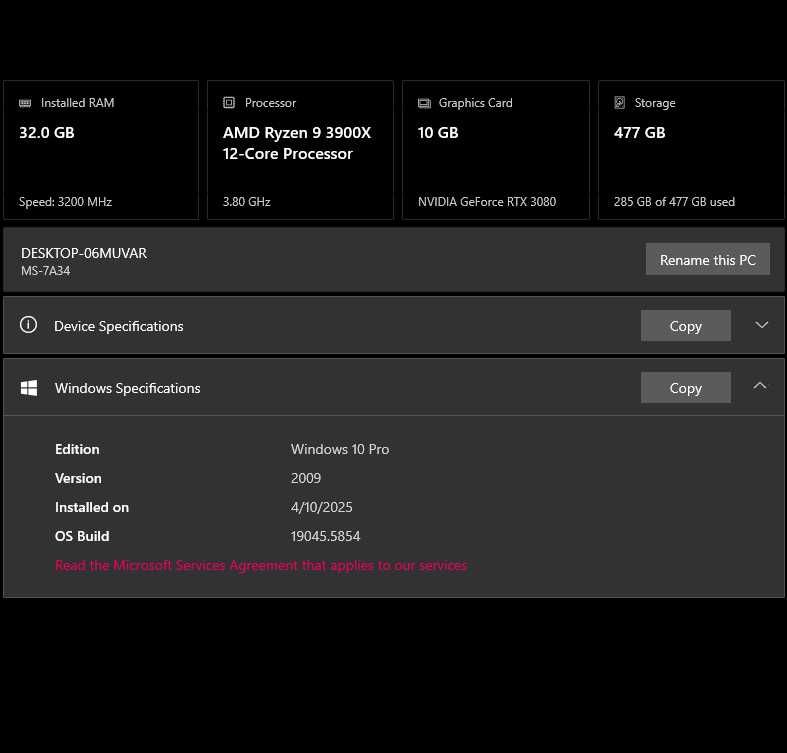This screenshot has width=787, height=753.
Task: Click the Storage card title
Action: 654,102
